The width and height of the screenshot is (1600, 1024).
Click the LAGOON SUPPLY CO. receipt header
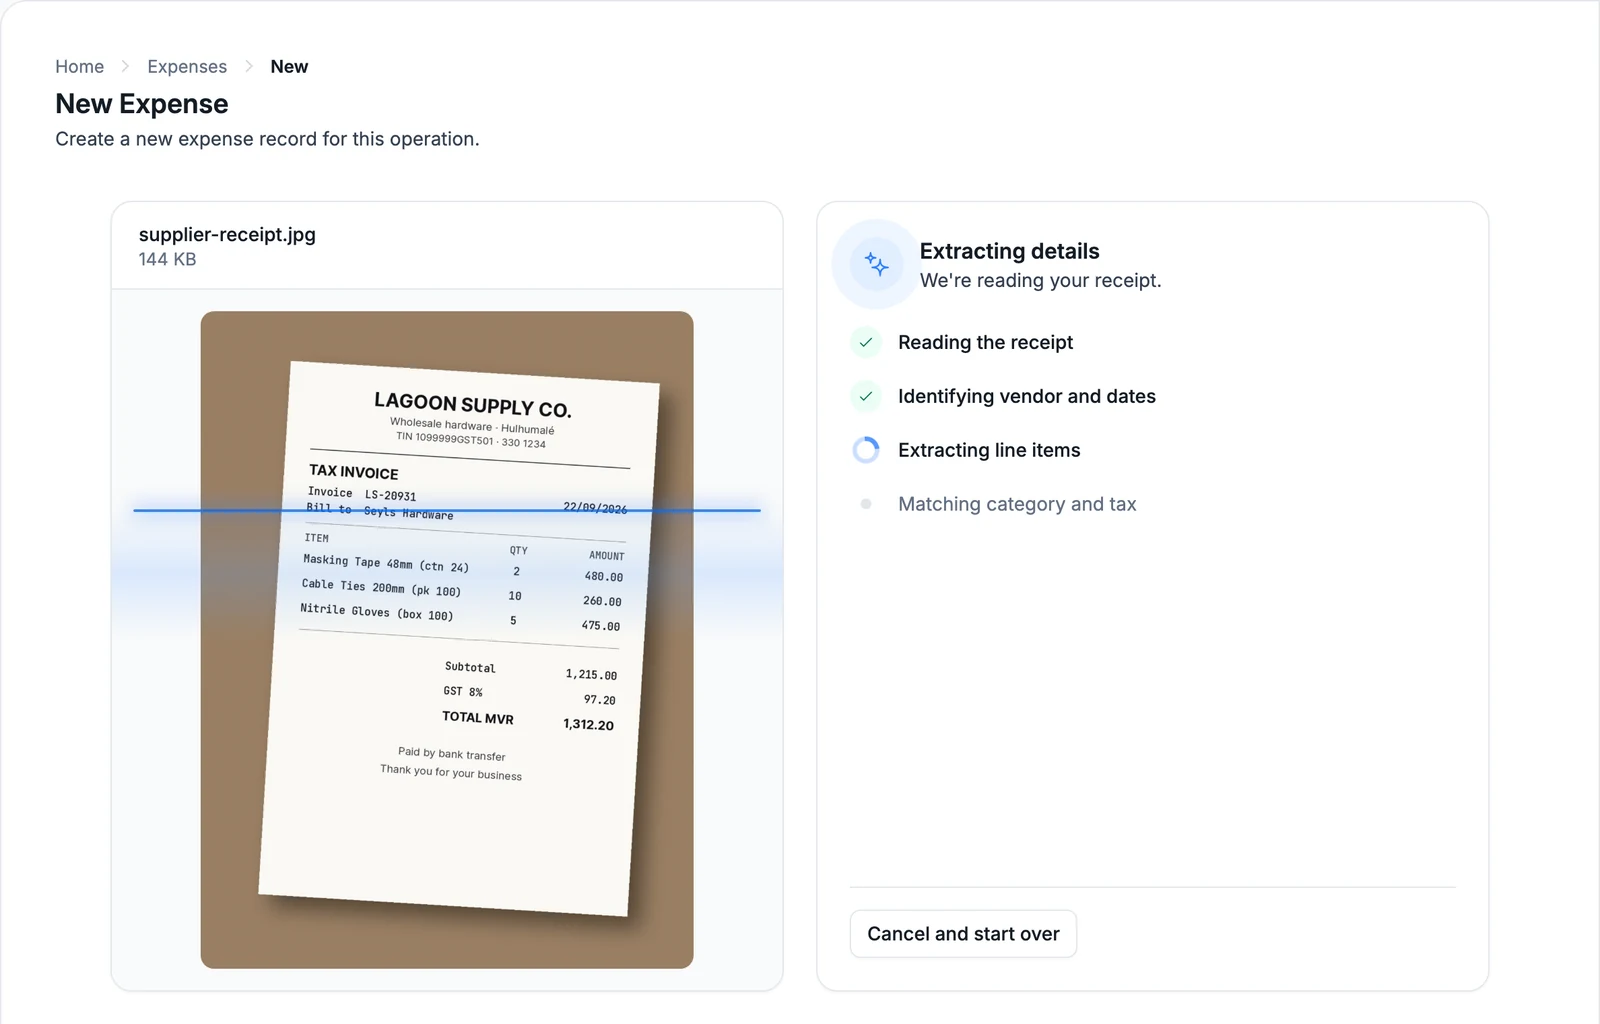click(473, 405)
